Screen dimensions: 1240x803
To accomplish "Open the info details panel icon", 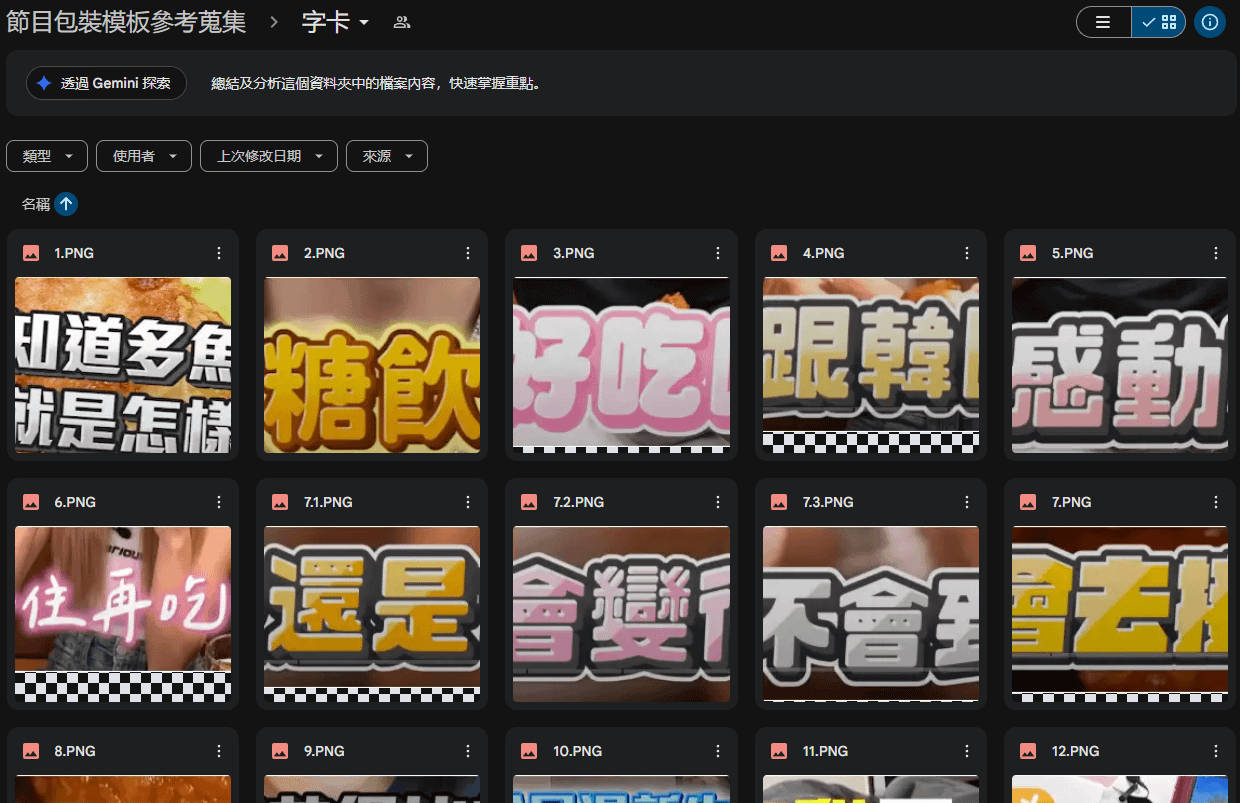I will click(1210, 22).
